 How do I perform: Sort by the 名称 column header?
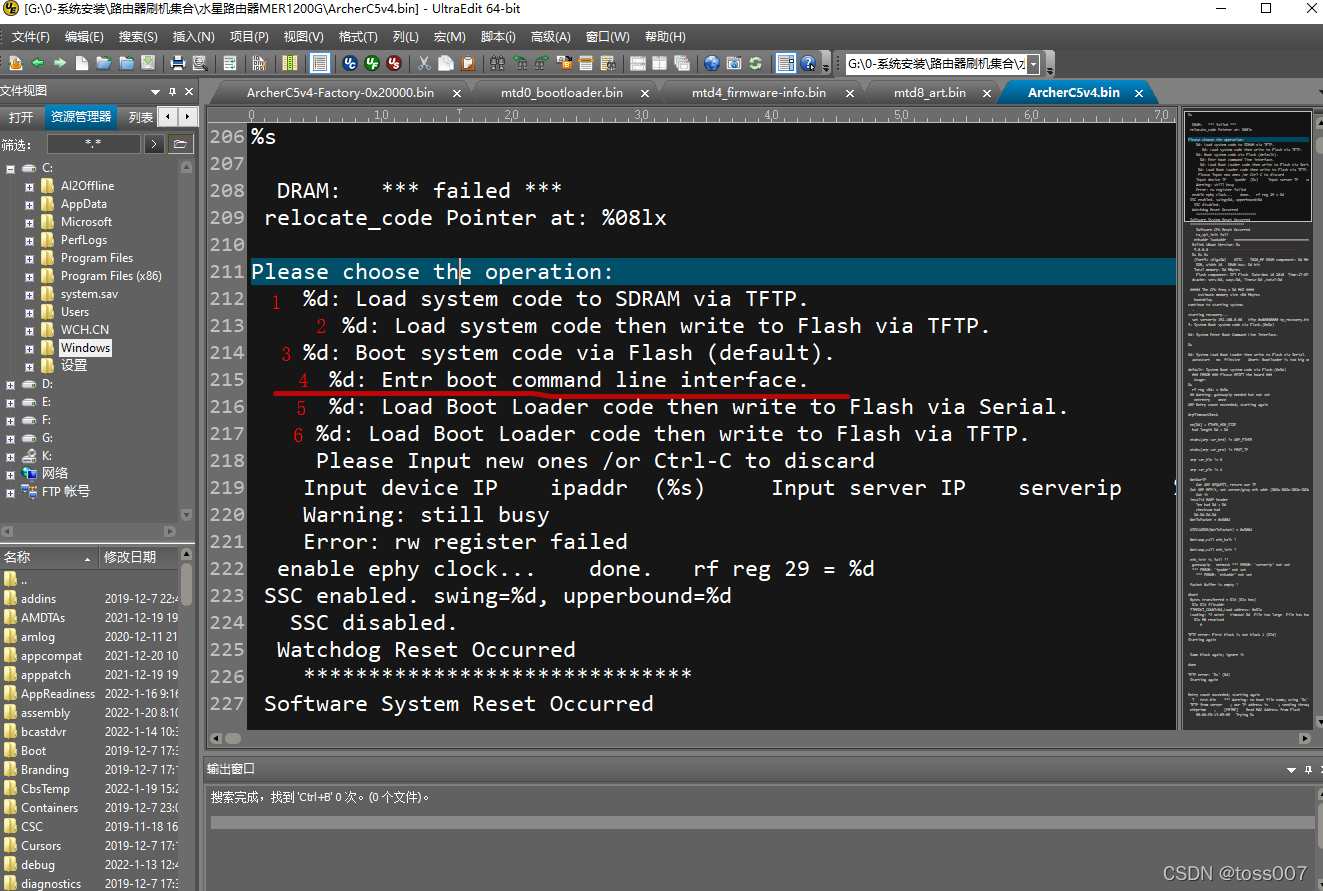pos(49,557)
